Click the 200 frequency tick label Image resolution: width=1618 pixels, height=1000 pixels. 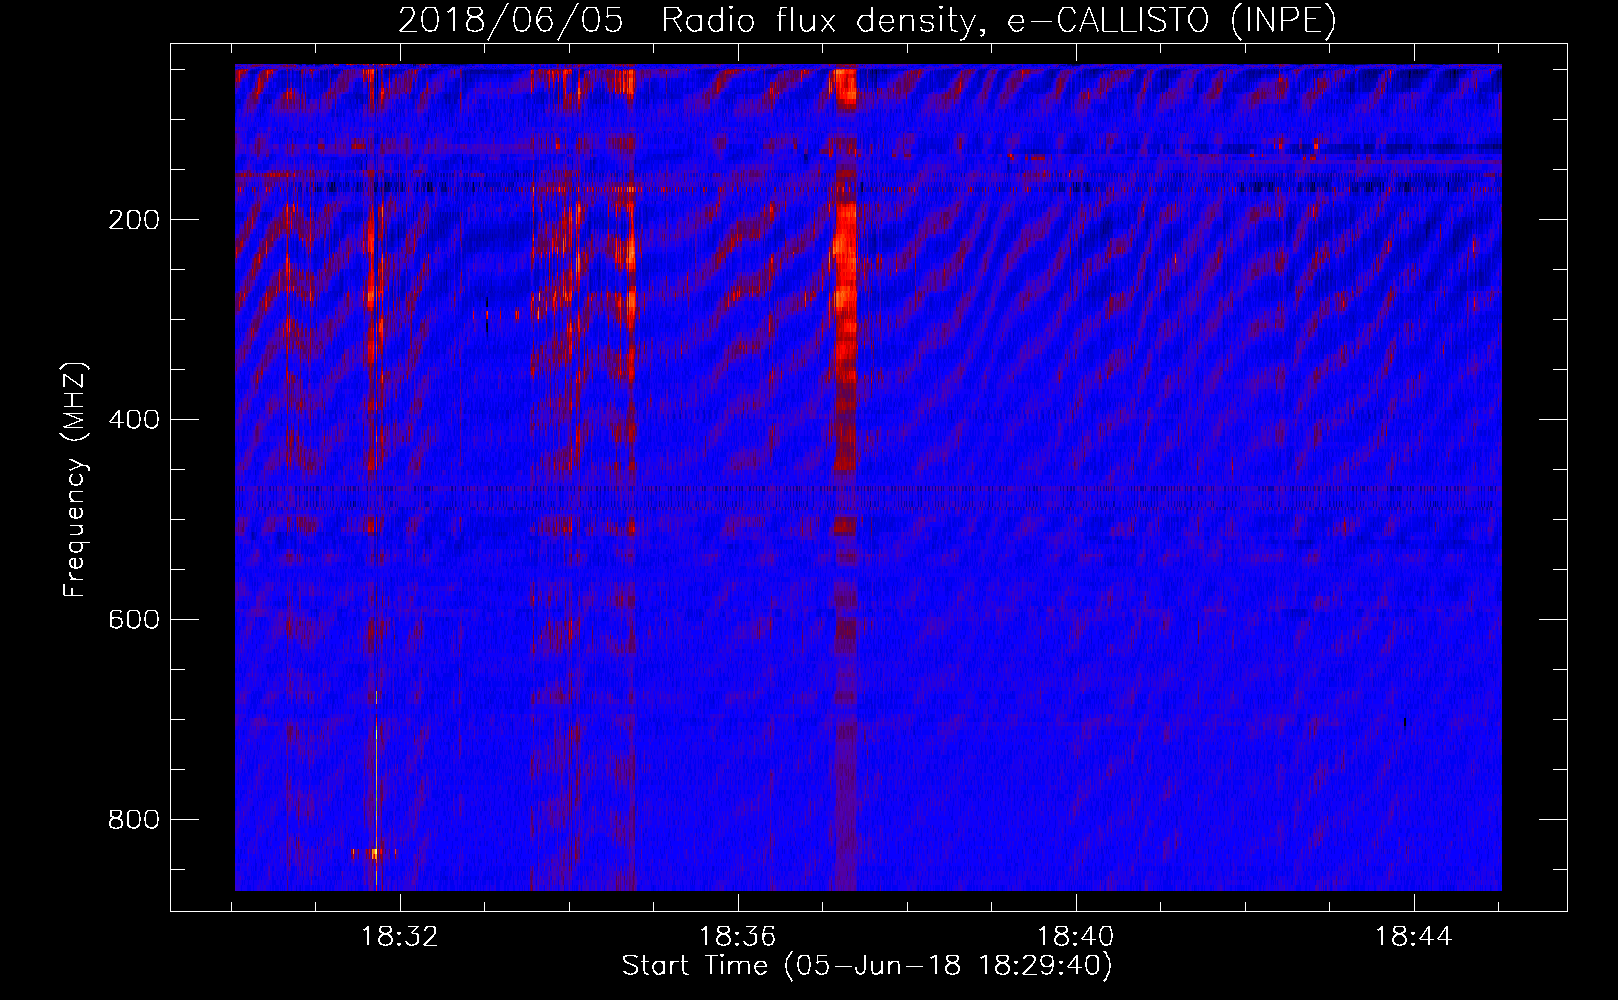[x=133, y=220]
